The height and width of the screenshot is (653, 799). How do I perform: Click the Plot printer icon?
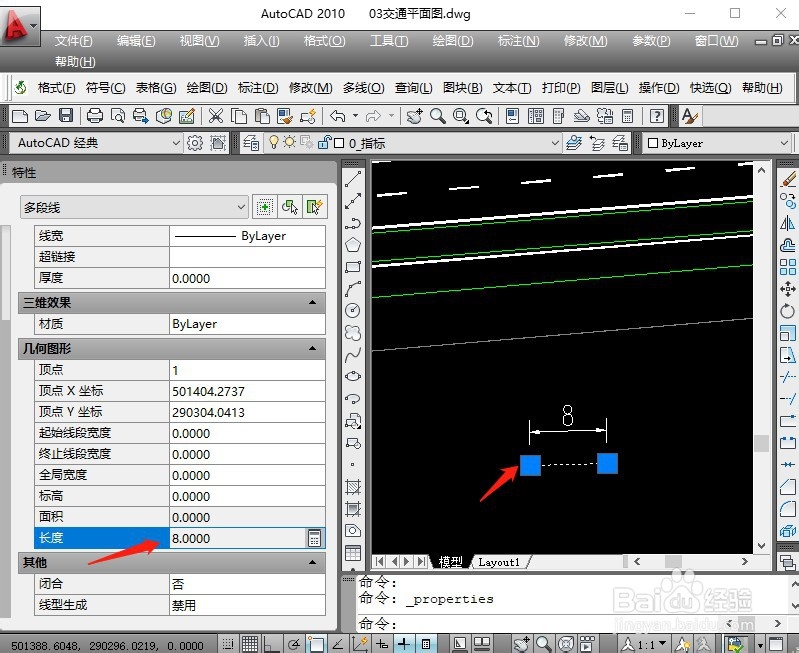pos(95,116)
